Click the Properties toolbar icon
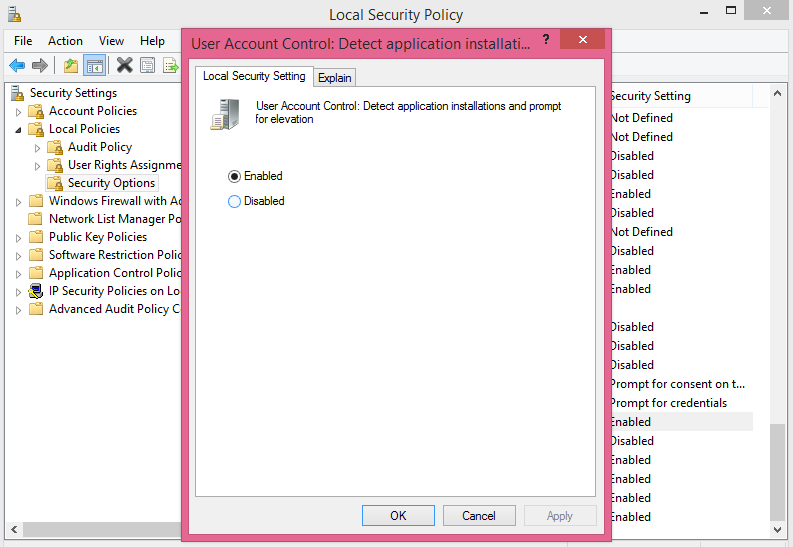The image size is (793, 547). click(x=147, y=66)
